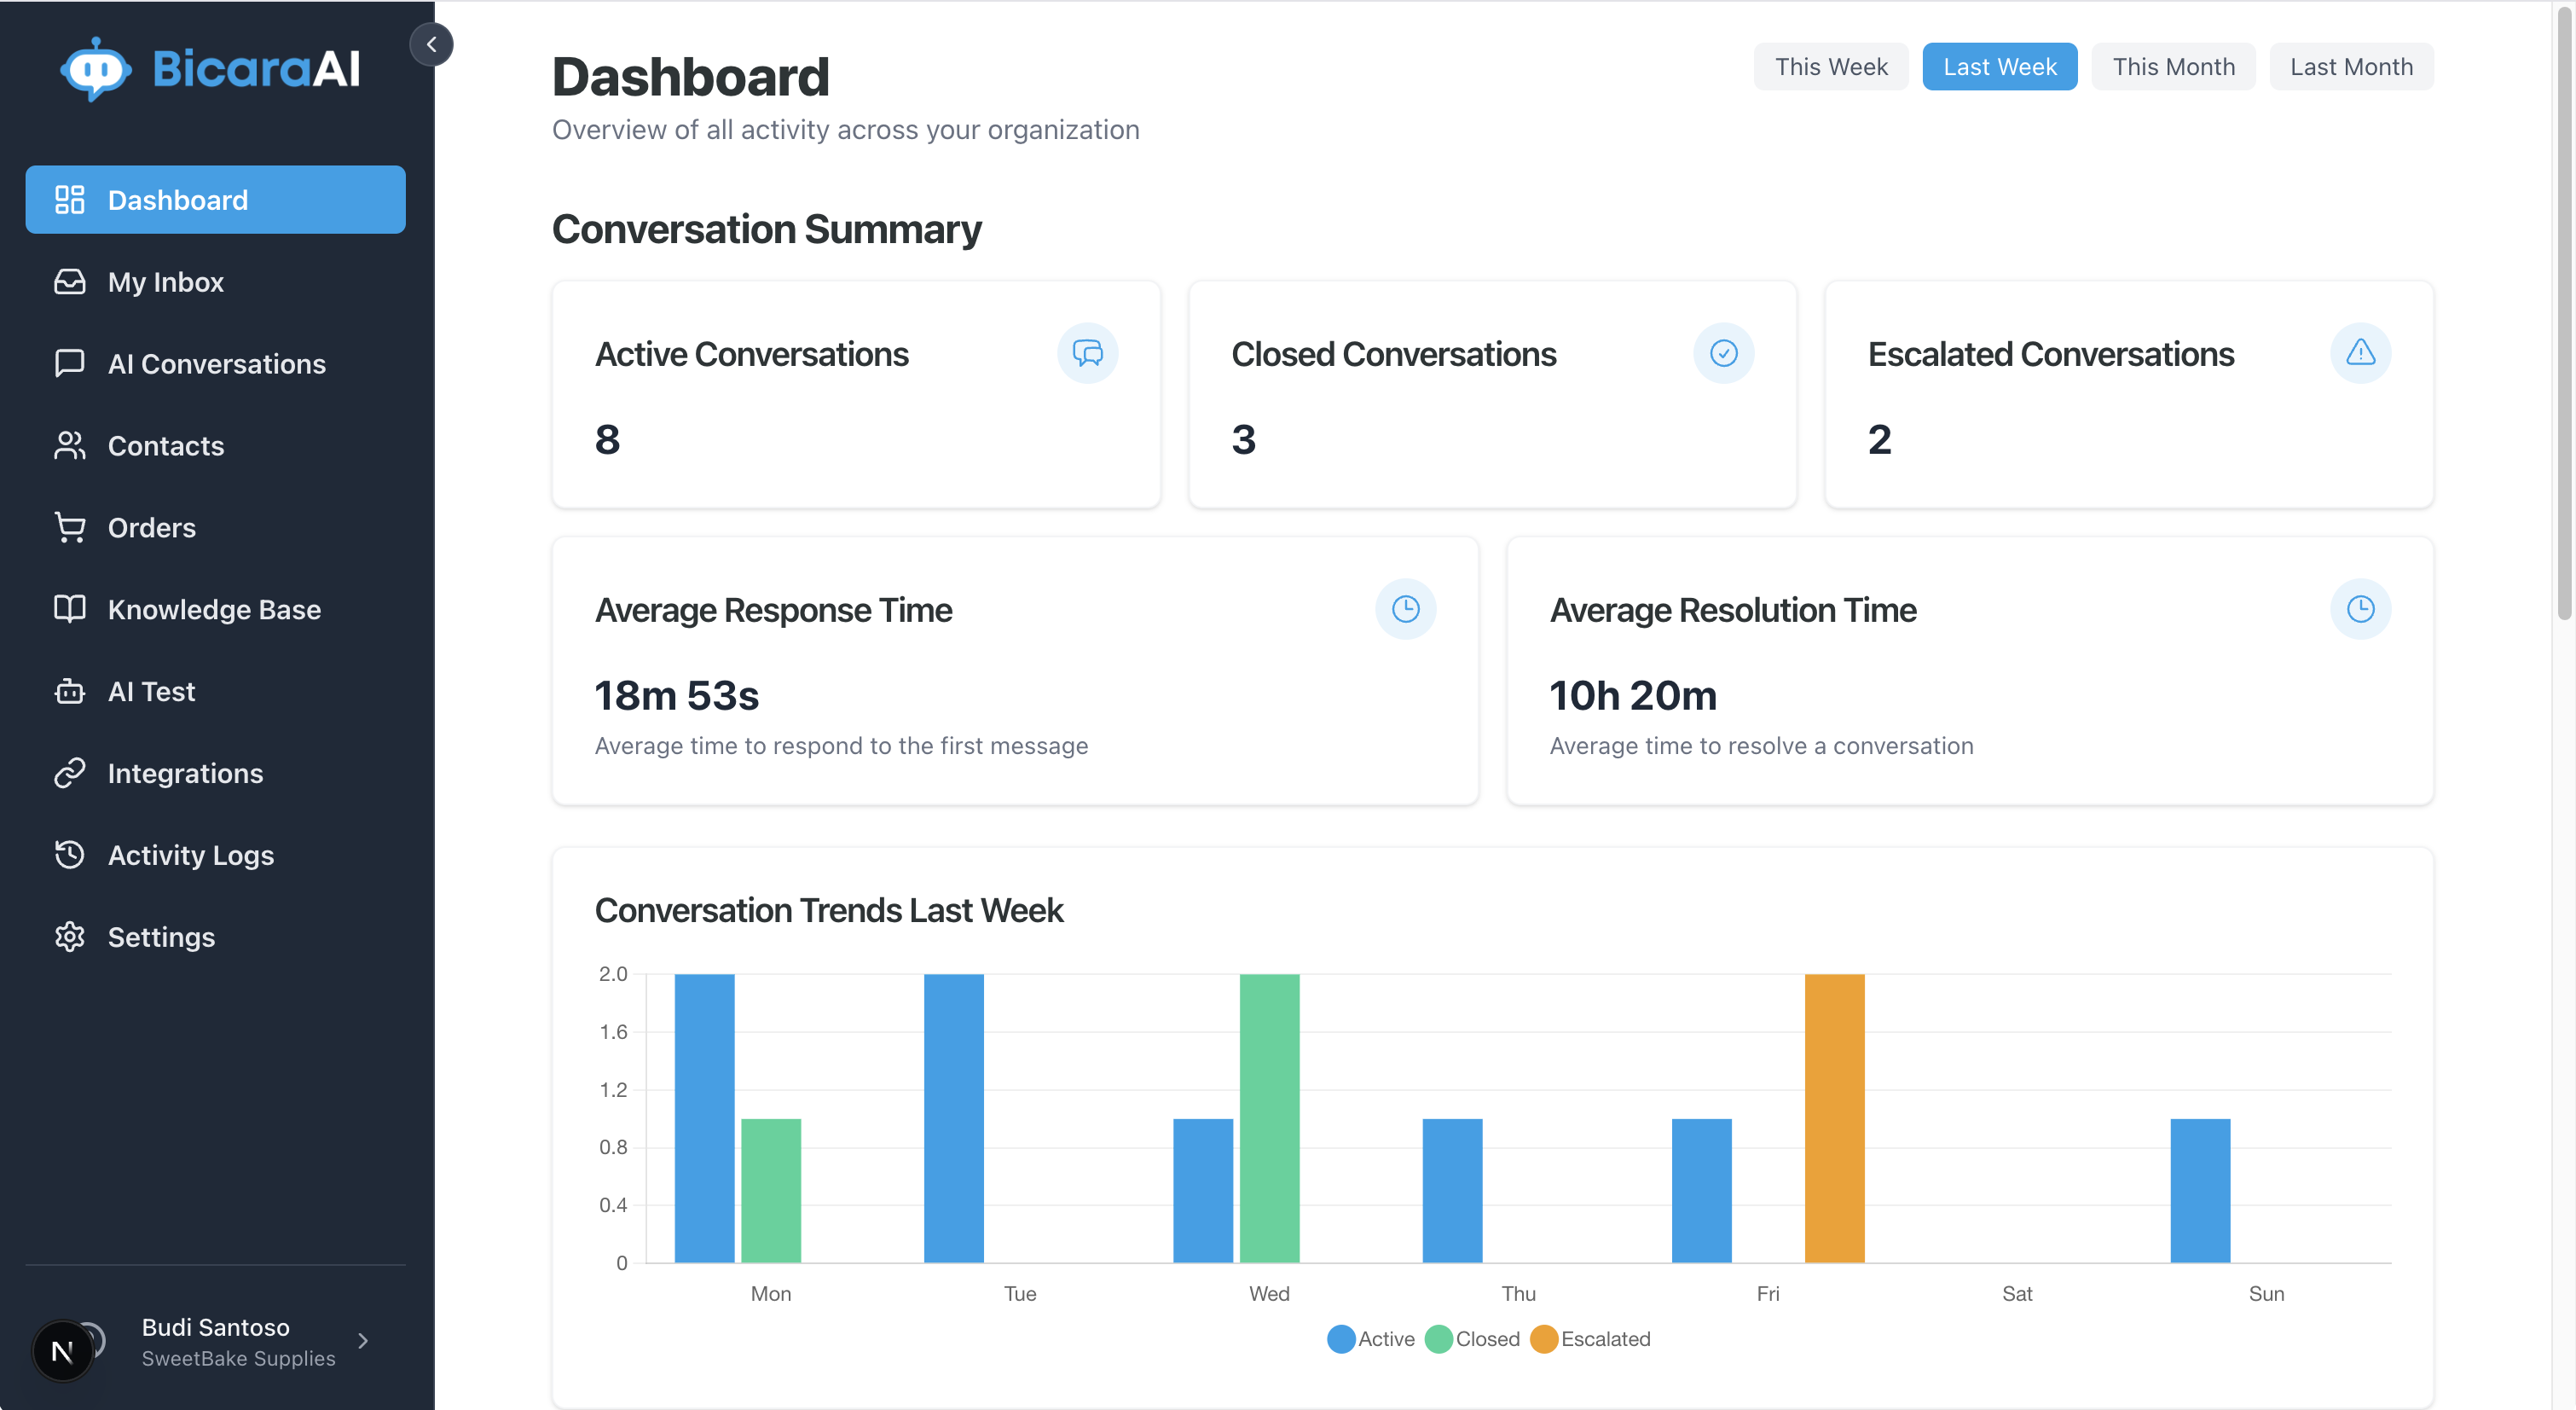
Task: Expand the Budi Santoso profile chevron
Action: [x=363, y=1341]
